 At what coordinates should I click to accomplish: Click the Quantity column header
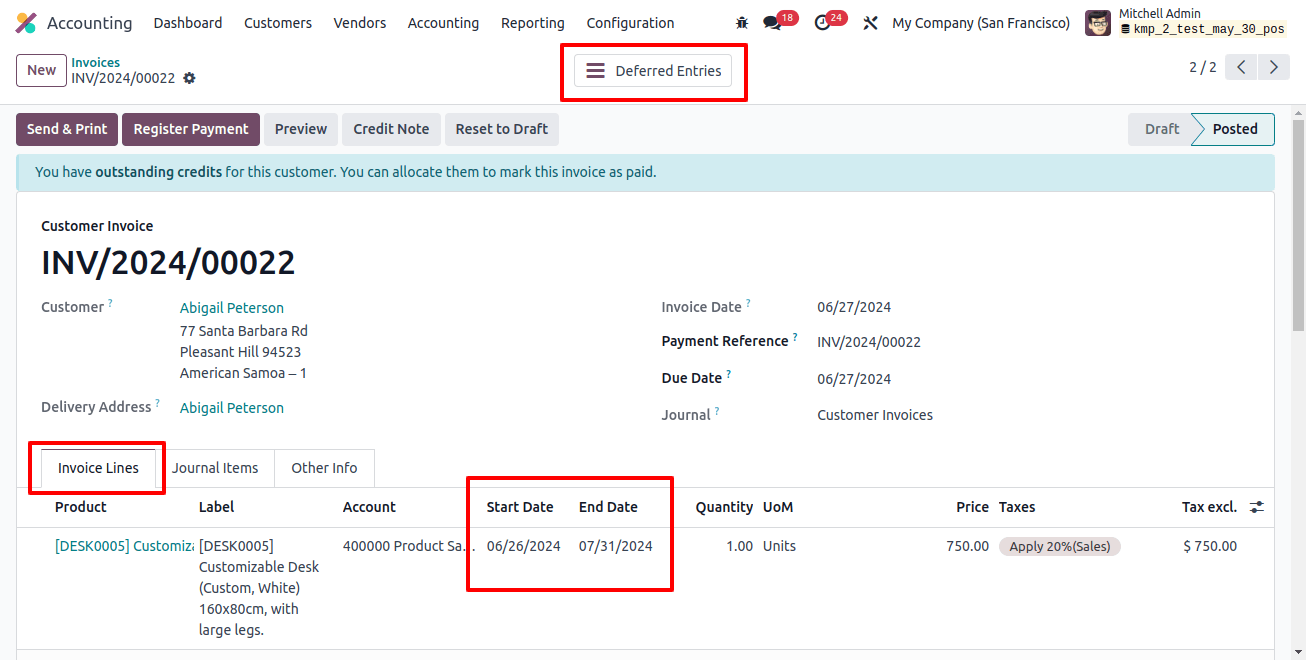(x=724, y=507)
